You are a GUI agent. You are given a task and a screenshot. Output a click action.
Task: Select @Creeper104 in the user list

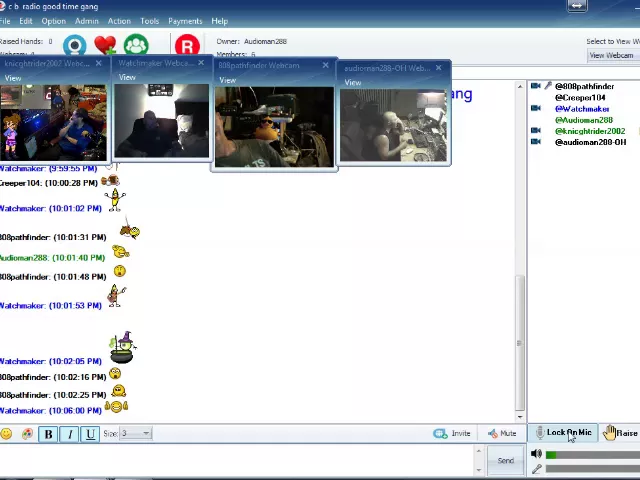580,98
